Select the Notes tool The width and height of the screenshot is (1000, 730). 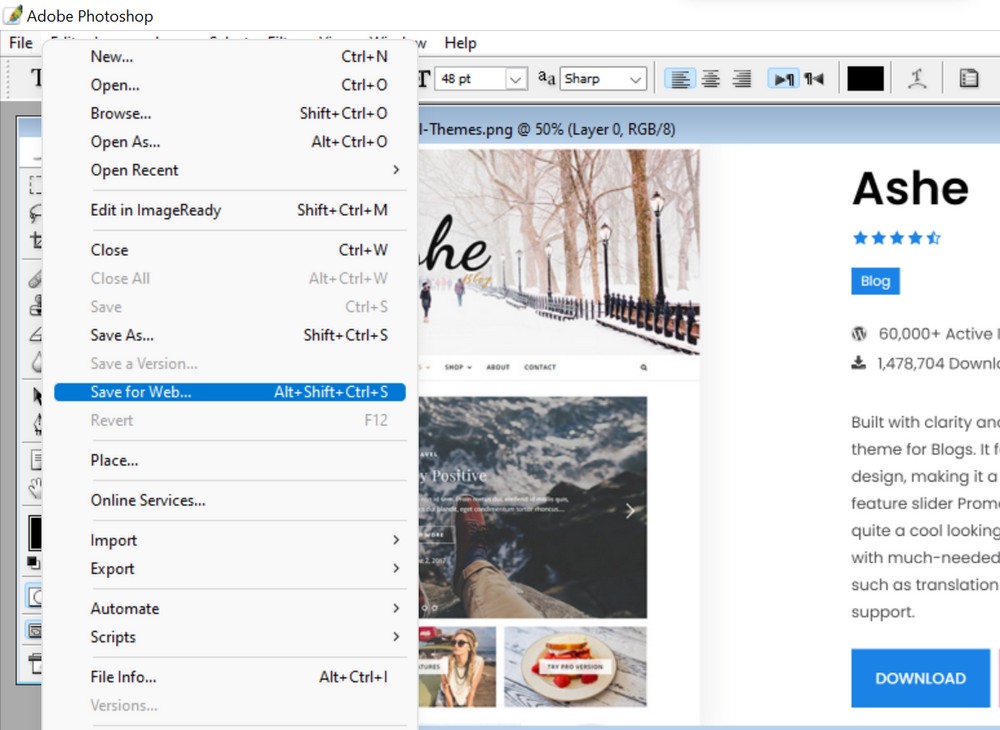tap(36, 459)
